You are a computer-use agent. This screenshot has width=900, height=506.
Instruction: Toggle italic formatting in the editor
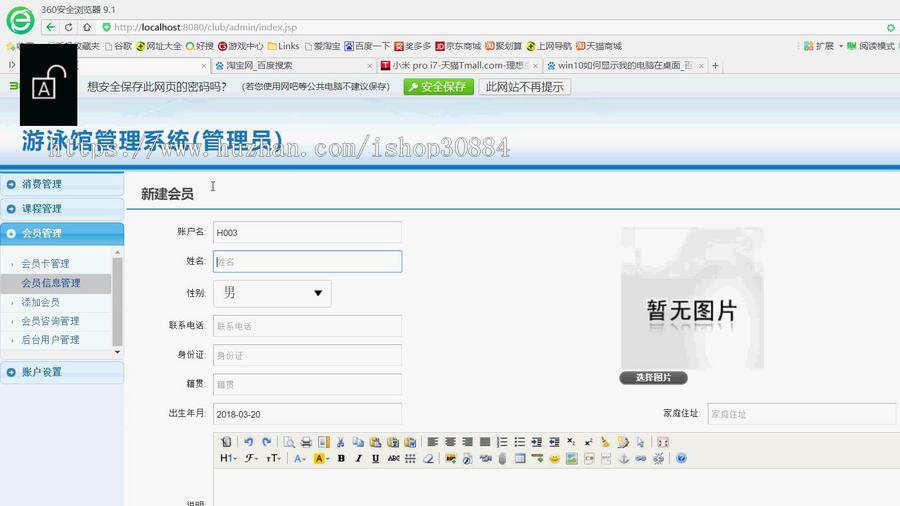click(358, 458)
